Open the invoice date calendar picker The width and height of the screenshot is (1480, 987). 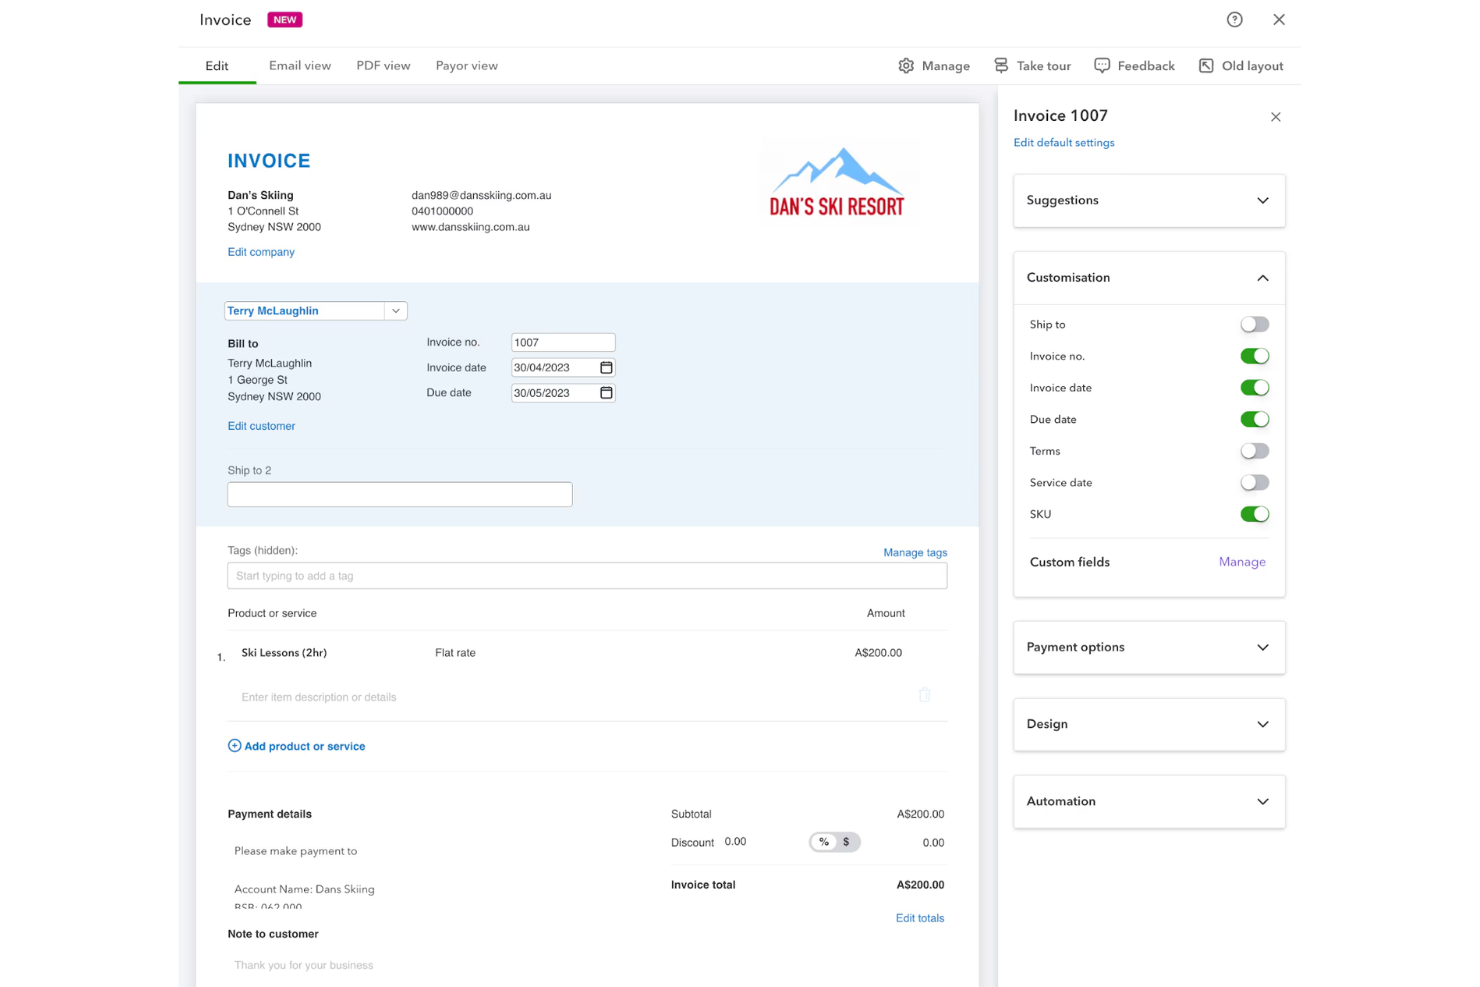pos(605,367)
